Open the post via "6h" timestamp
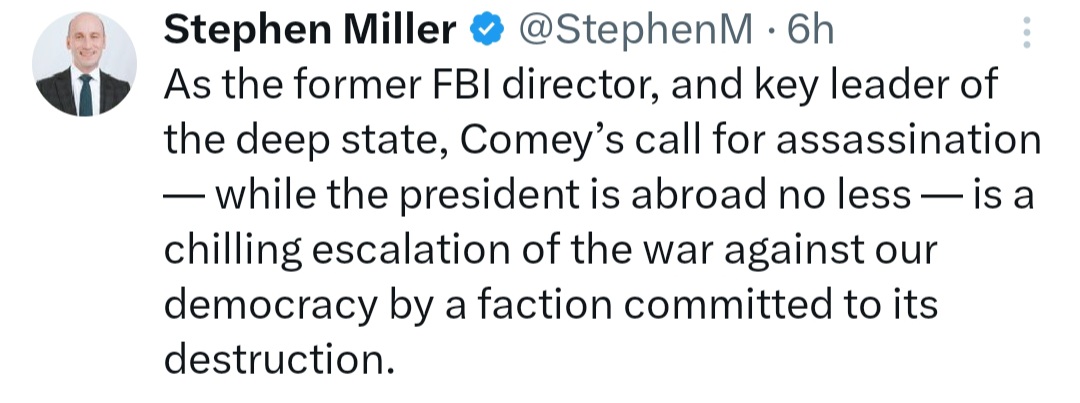This screenshot has width=1080, height=403. point(811,31)
